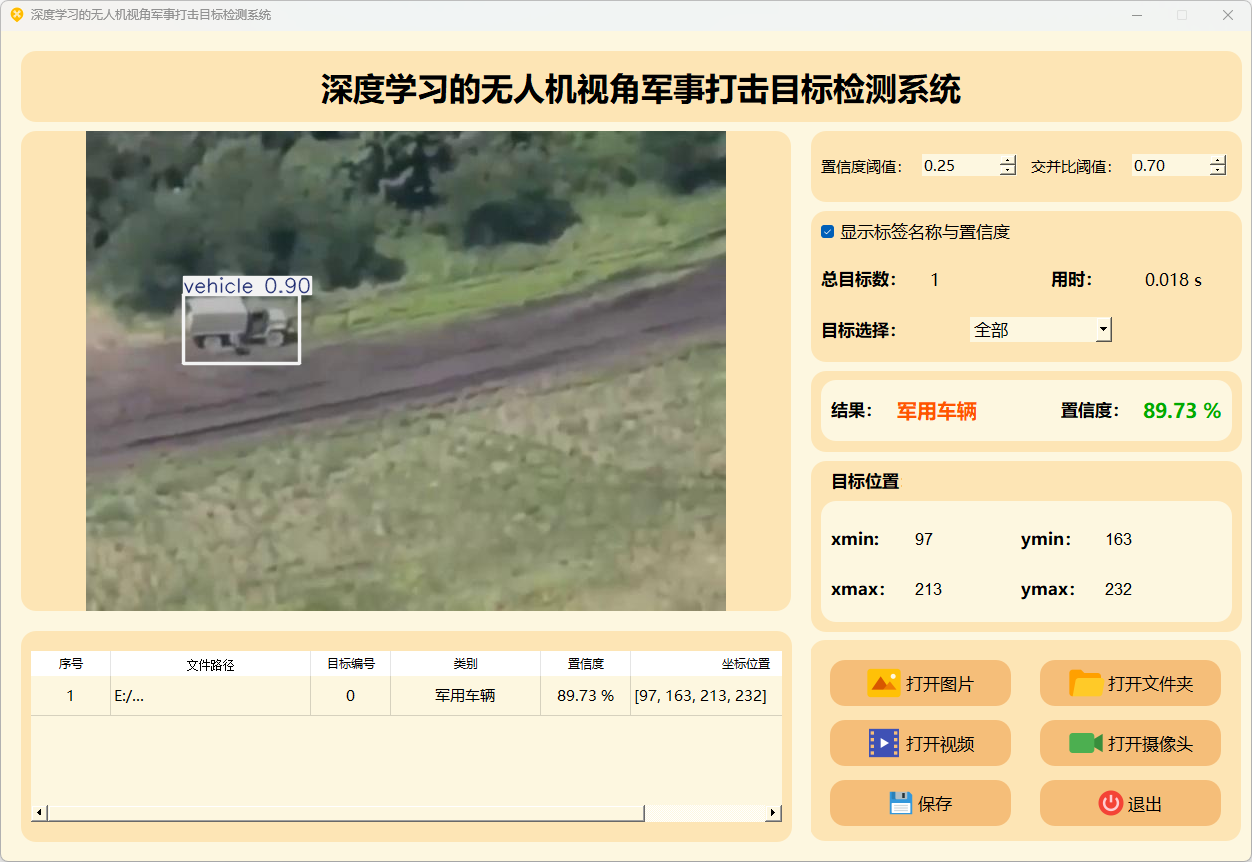Open the 目标选择 dropdown showing 全部
Viewport: 1252px width, 862px height.
click(1040, 329)
